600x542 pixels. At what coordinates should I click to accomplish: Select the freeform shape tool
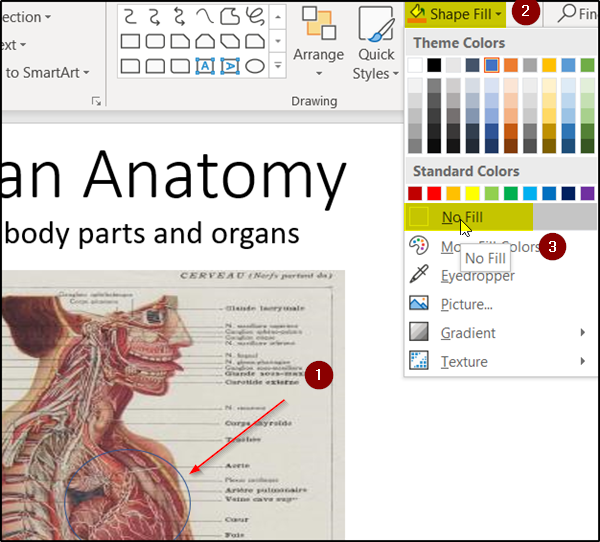click(230, 17)
